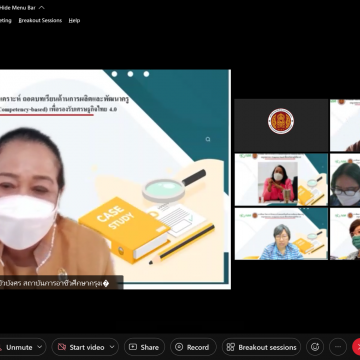Open the Breakout Sessions menu
Image resolution: width=360 pixels, height=360 pixels.
40,20
